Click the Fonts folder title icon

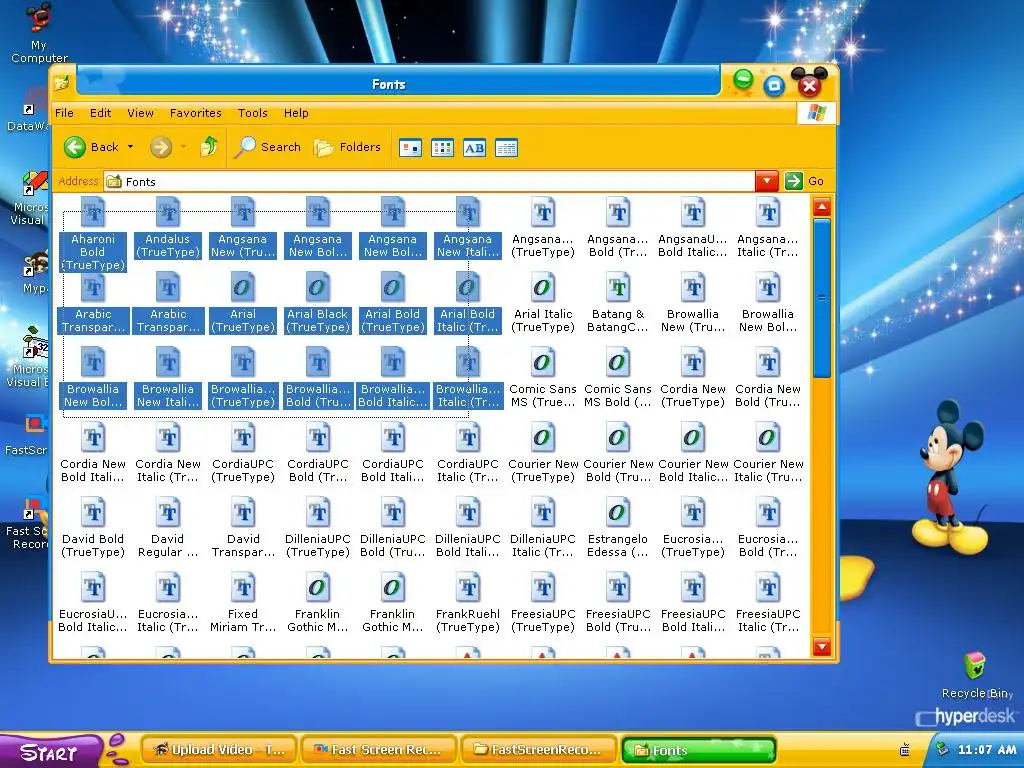(x=61, y=84)
